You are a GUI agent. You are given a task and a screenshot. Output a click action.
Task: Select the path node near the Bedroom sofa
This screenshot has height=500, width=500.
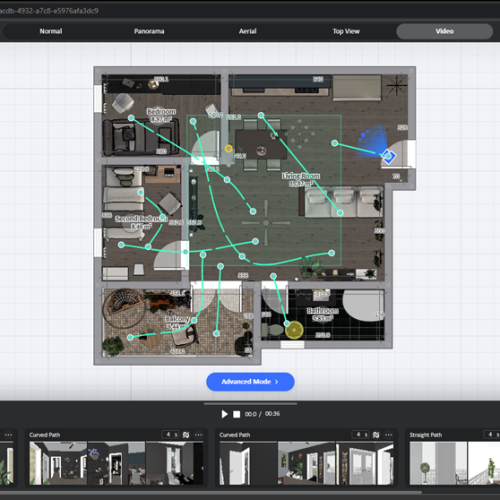(x=131, y=118)
